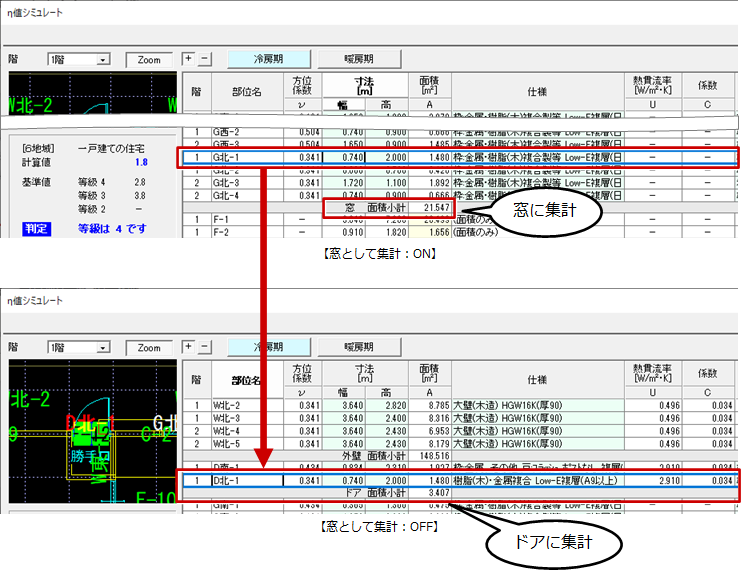Click 方位係数 column header in lower window
Image resolution: width=743 pixels, height=571 pixels.
(x=302, y=373)
